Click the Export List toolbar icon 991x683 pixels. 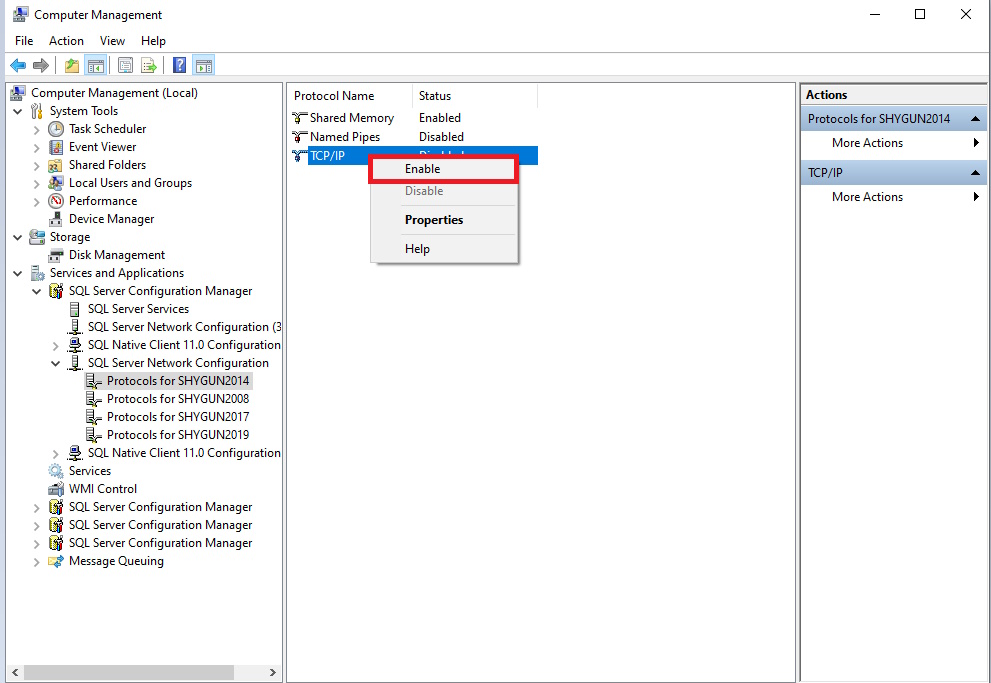point(149,65)
